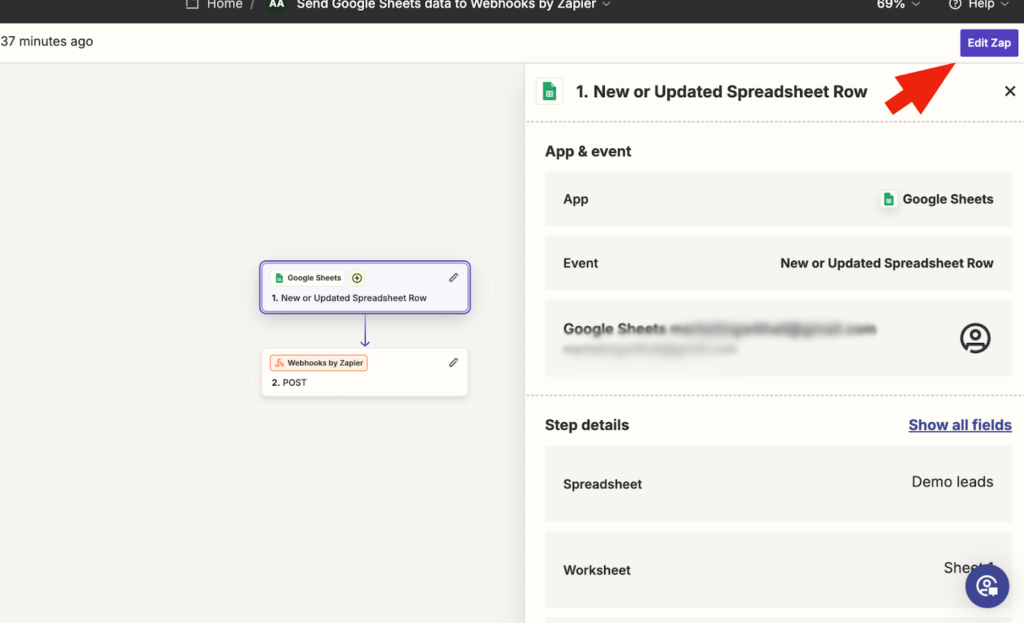The height and width of the screenshot is (623, 1024).
Task: Click the pencil icon on Google Sheets step
Action: click(453, 278)
